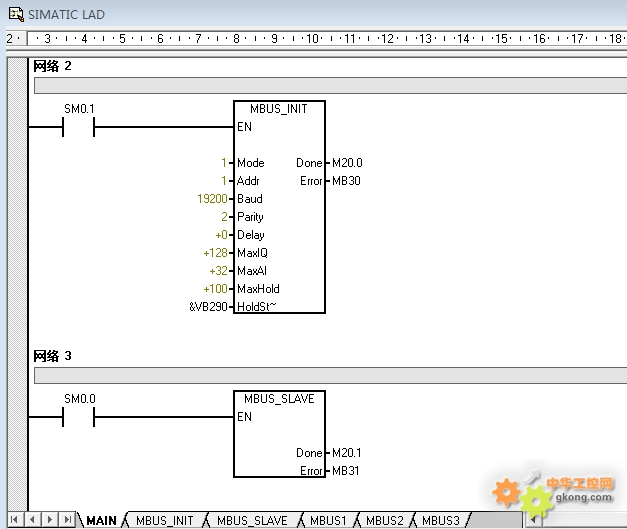Viewport: 627px width, 529px height.
Task: Click the Done output M20.1
Action: tap(346, 453)
